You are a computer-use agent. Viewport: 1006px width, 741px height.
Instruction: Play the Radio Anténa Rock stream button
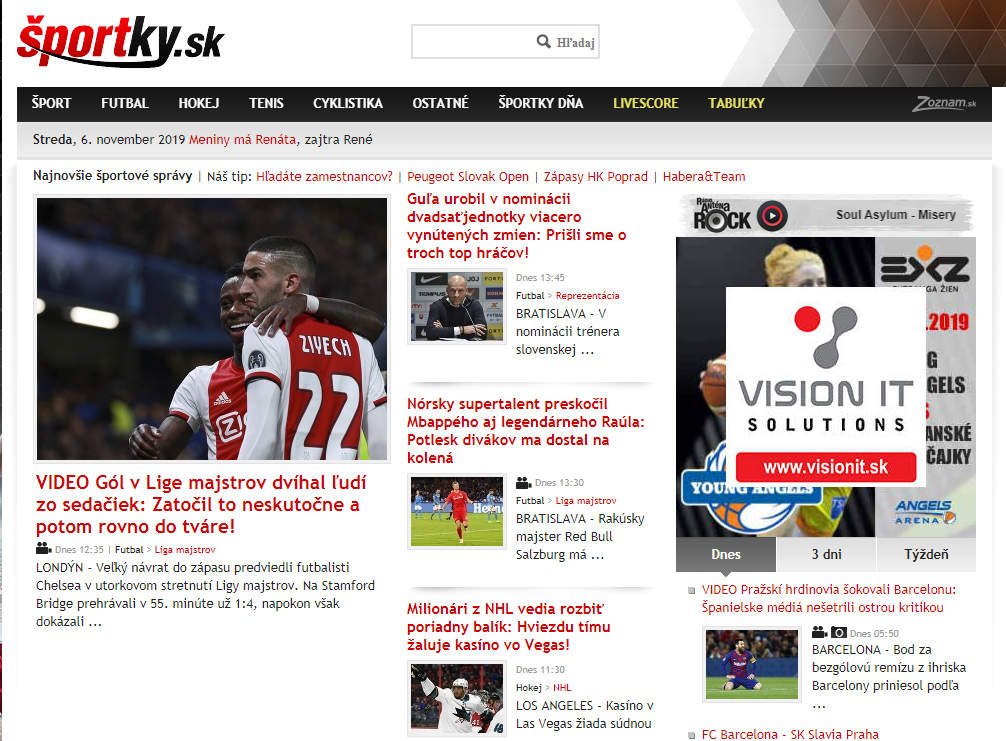(x=772, y=216)
